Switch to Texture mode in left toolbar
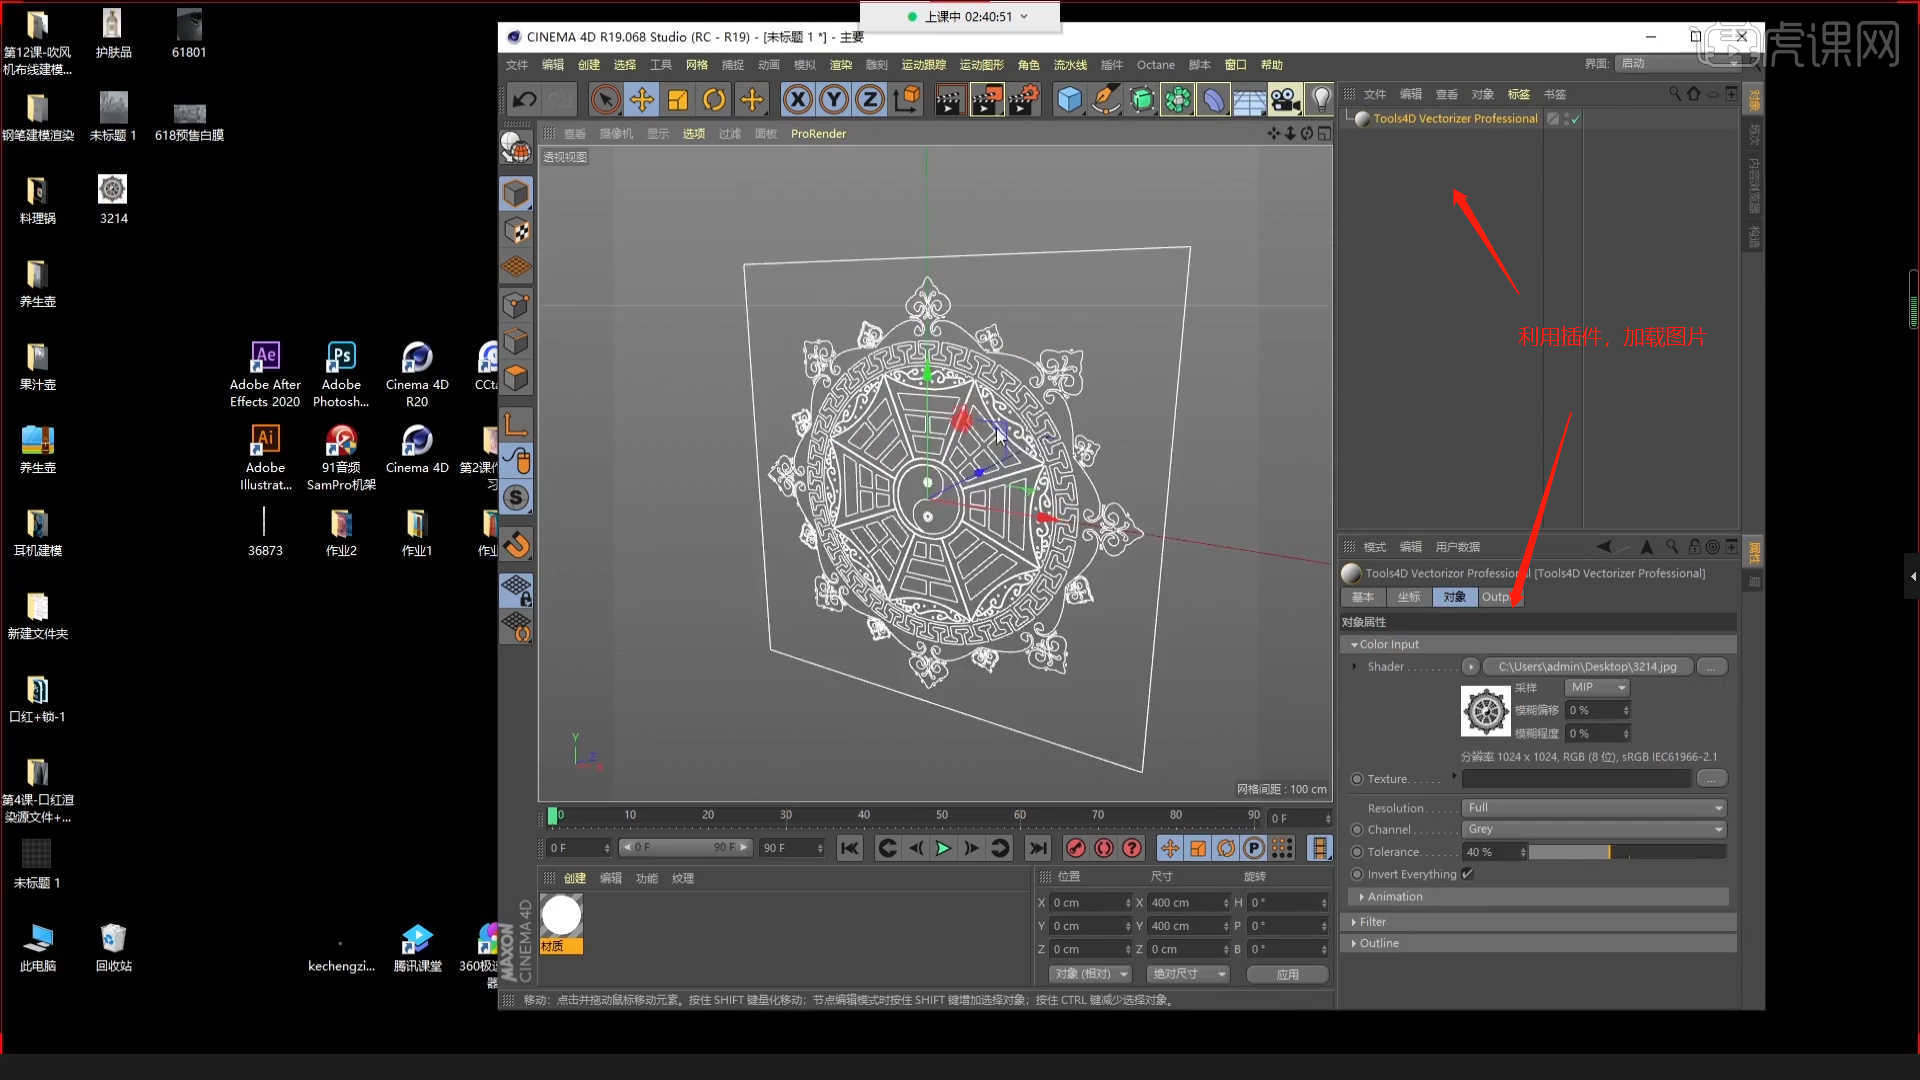Image resolution: width=1920 pixels, height=1080 pixels. point(516,230)
